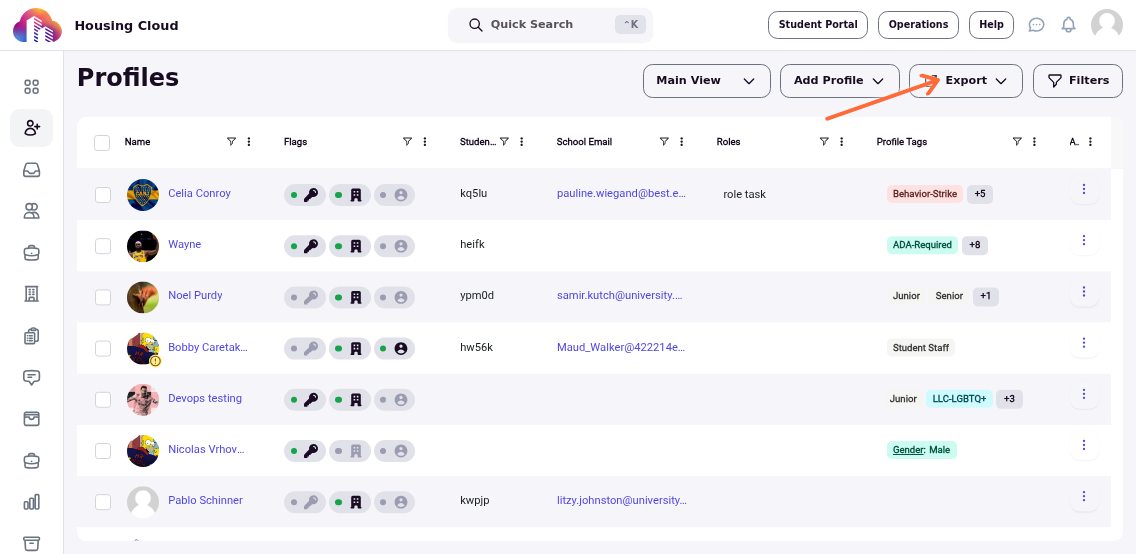Click Wayne's profile picture thumbnail
This screenshot has width=1136, height=554.
pyautogui.click(x=143, y=246)
